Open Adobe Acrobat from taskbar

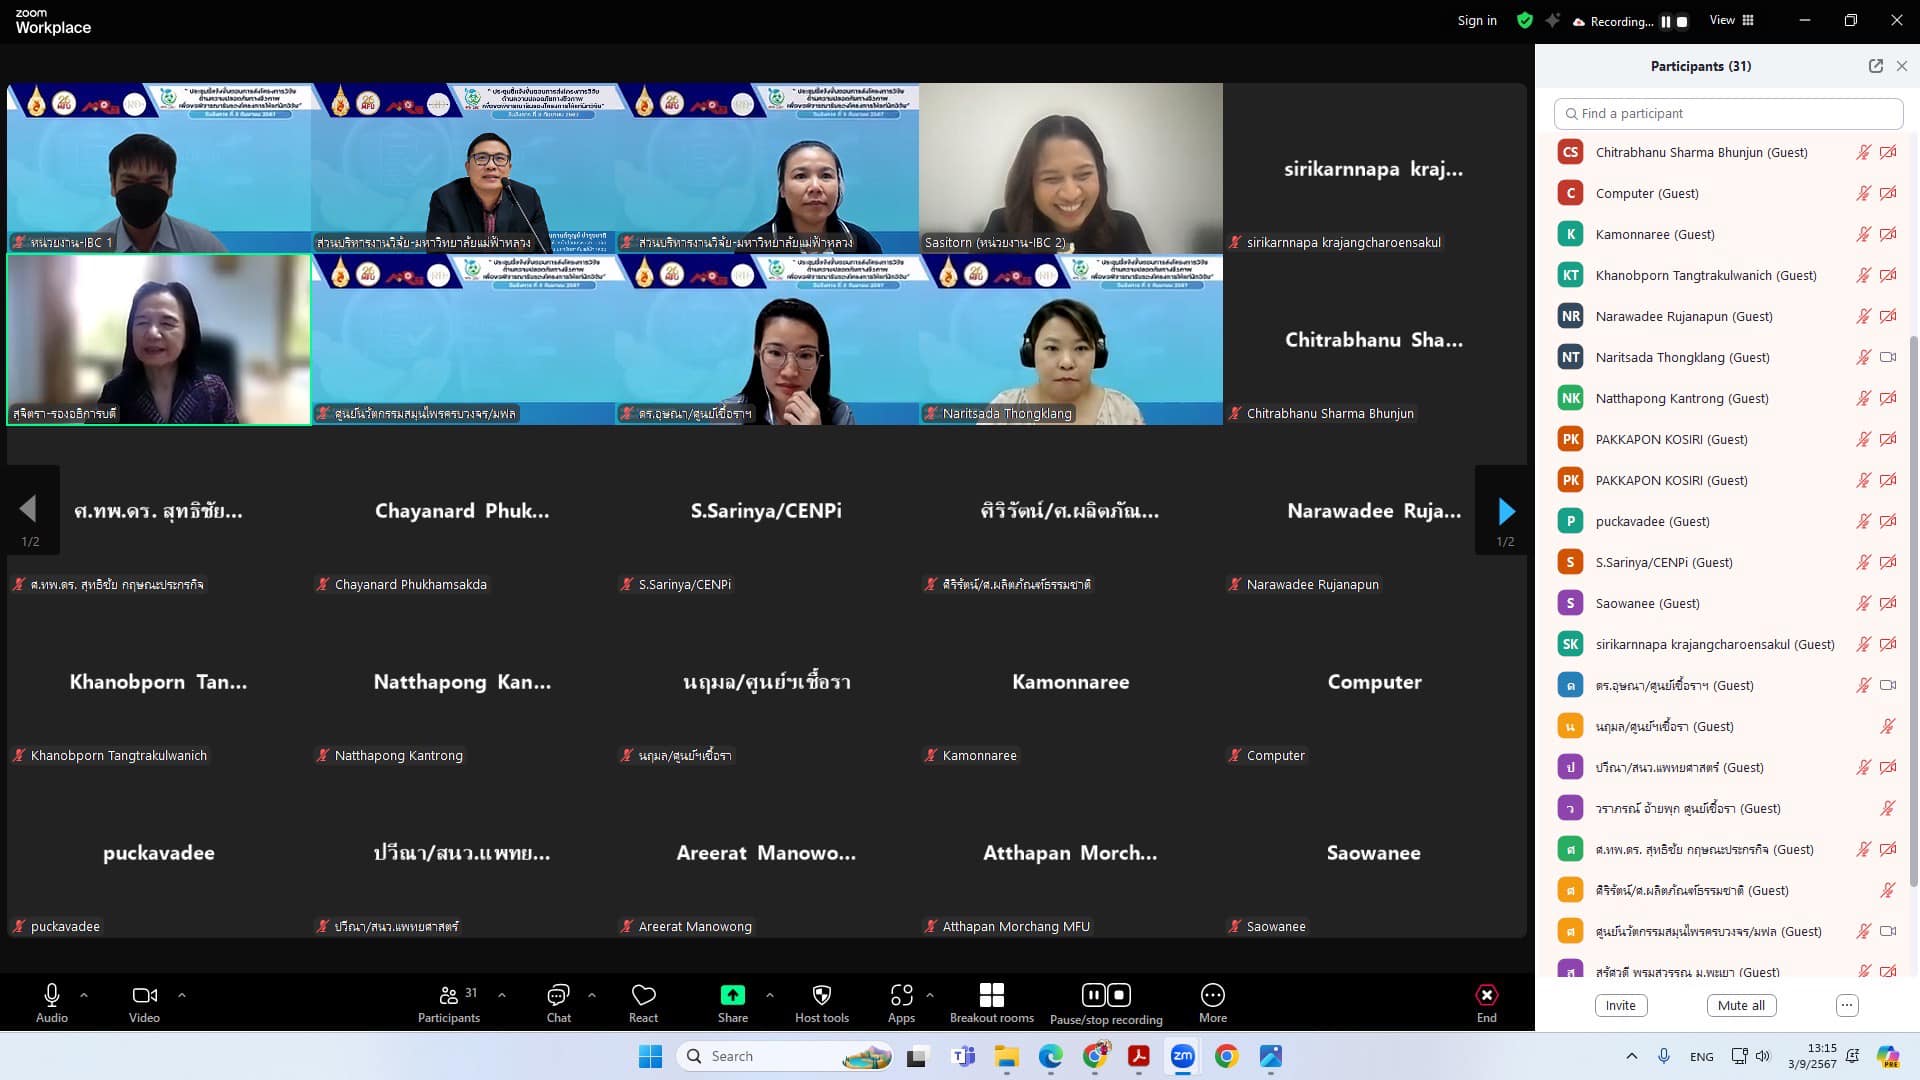[1138, 1056]
